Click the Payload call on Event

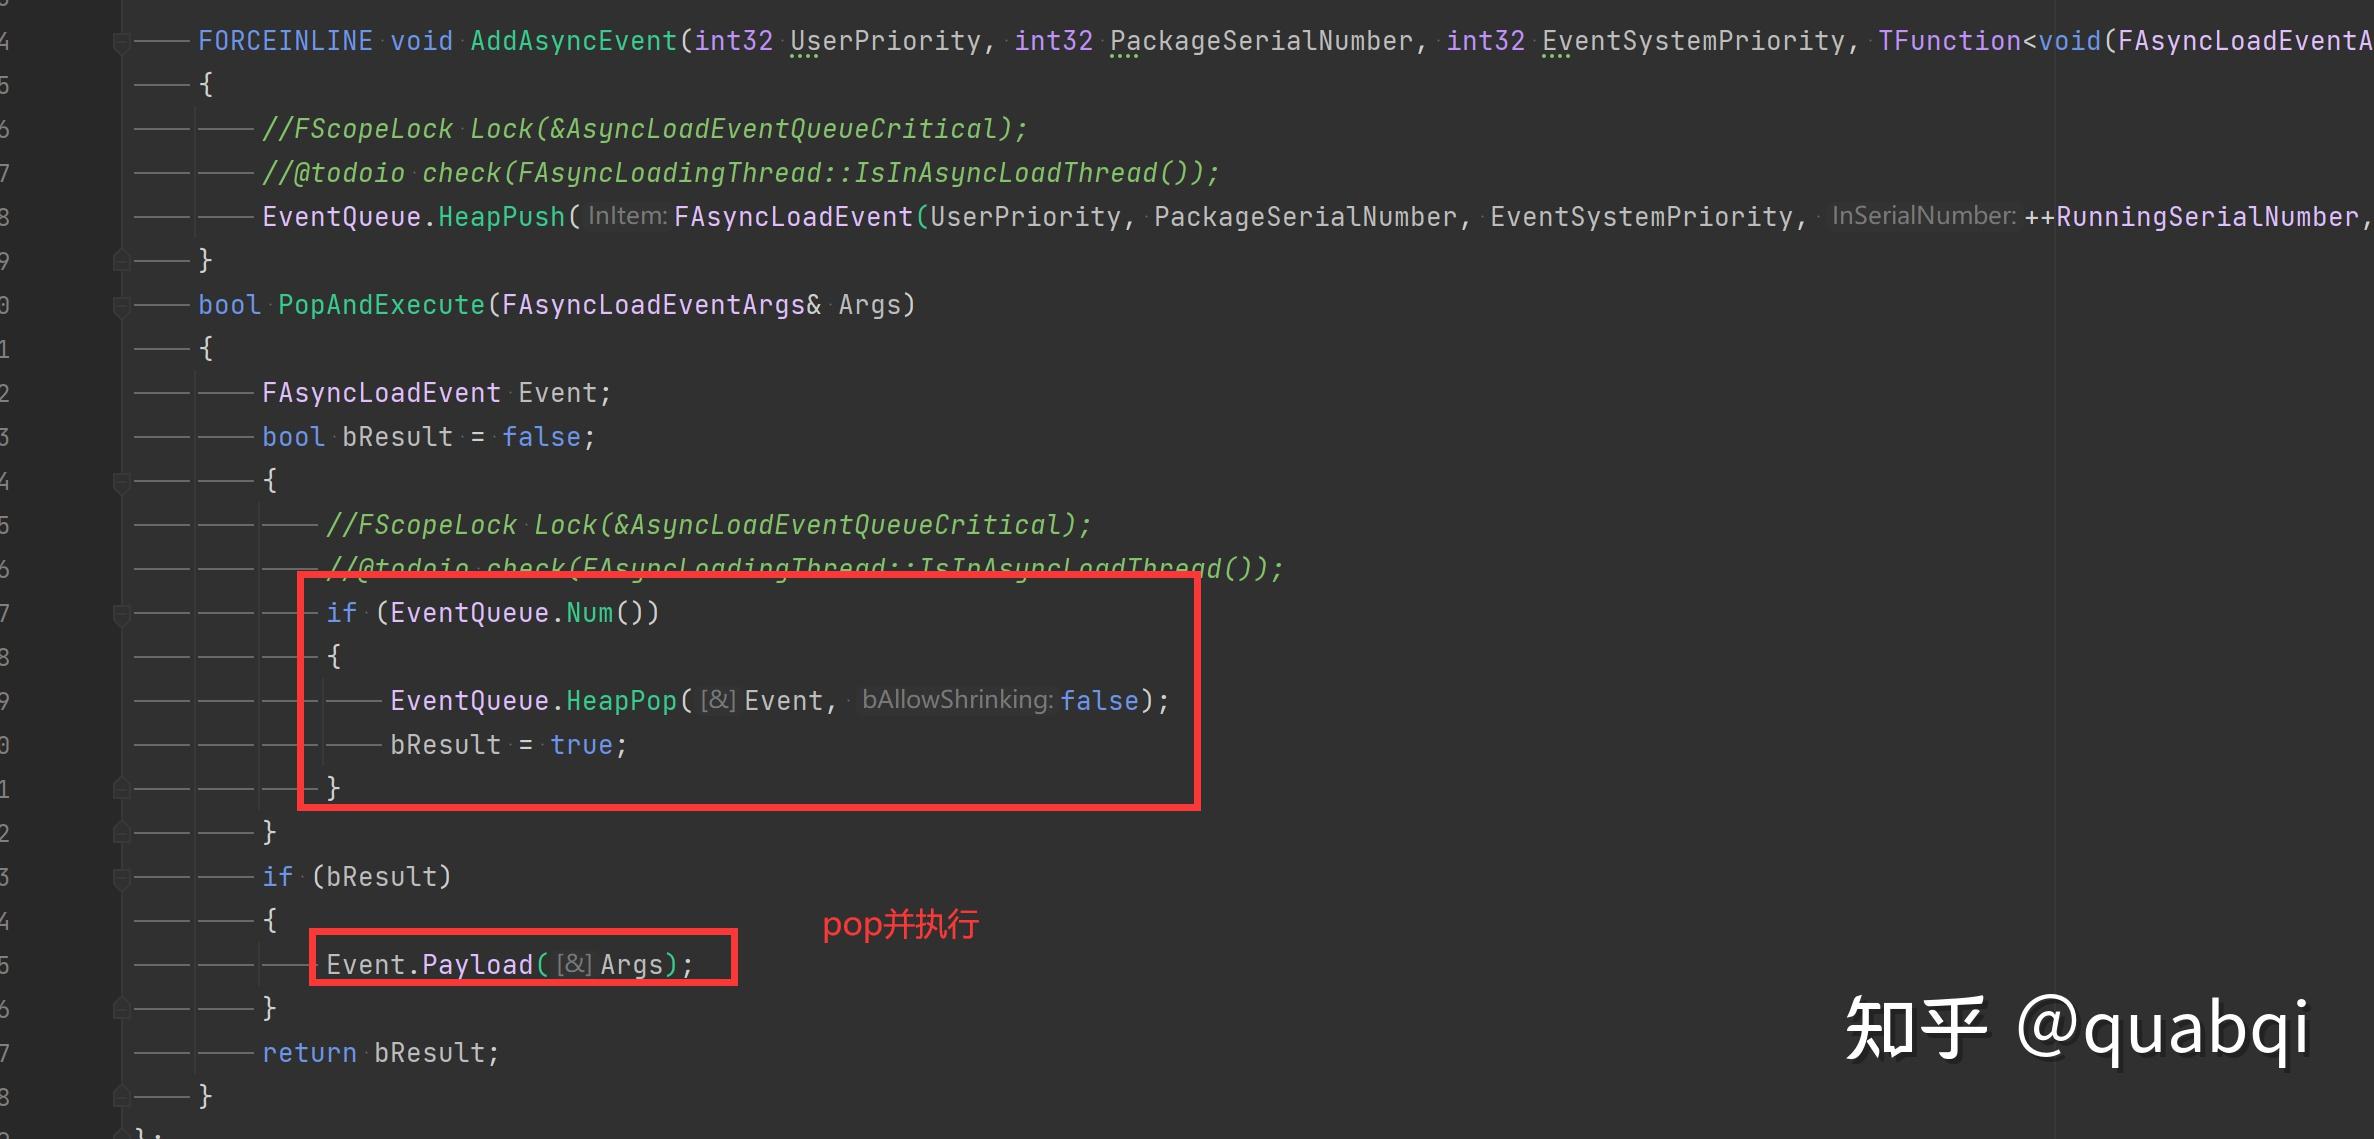coord(477,965)
